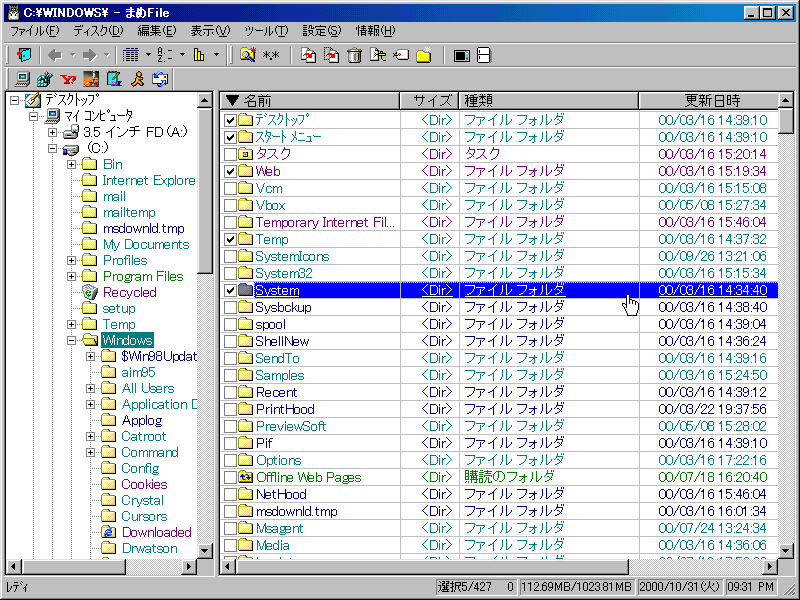Click the file list vertical scrollbar down arrow
This screenshot has width=800, height=600.
pyautogui.click(x=786, y=551)
